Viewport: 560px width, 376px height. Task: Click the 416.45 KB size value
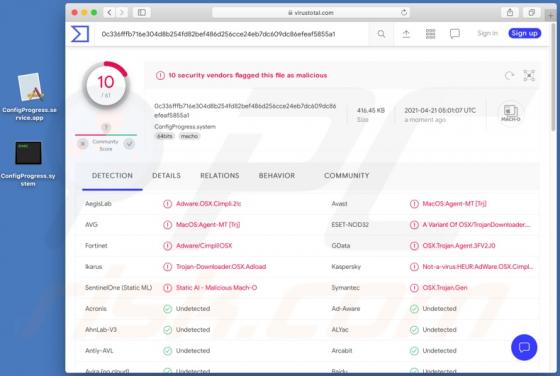[x=371, y=110]
